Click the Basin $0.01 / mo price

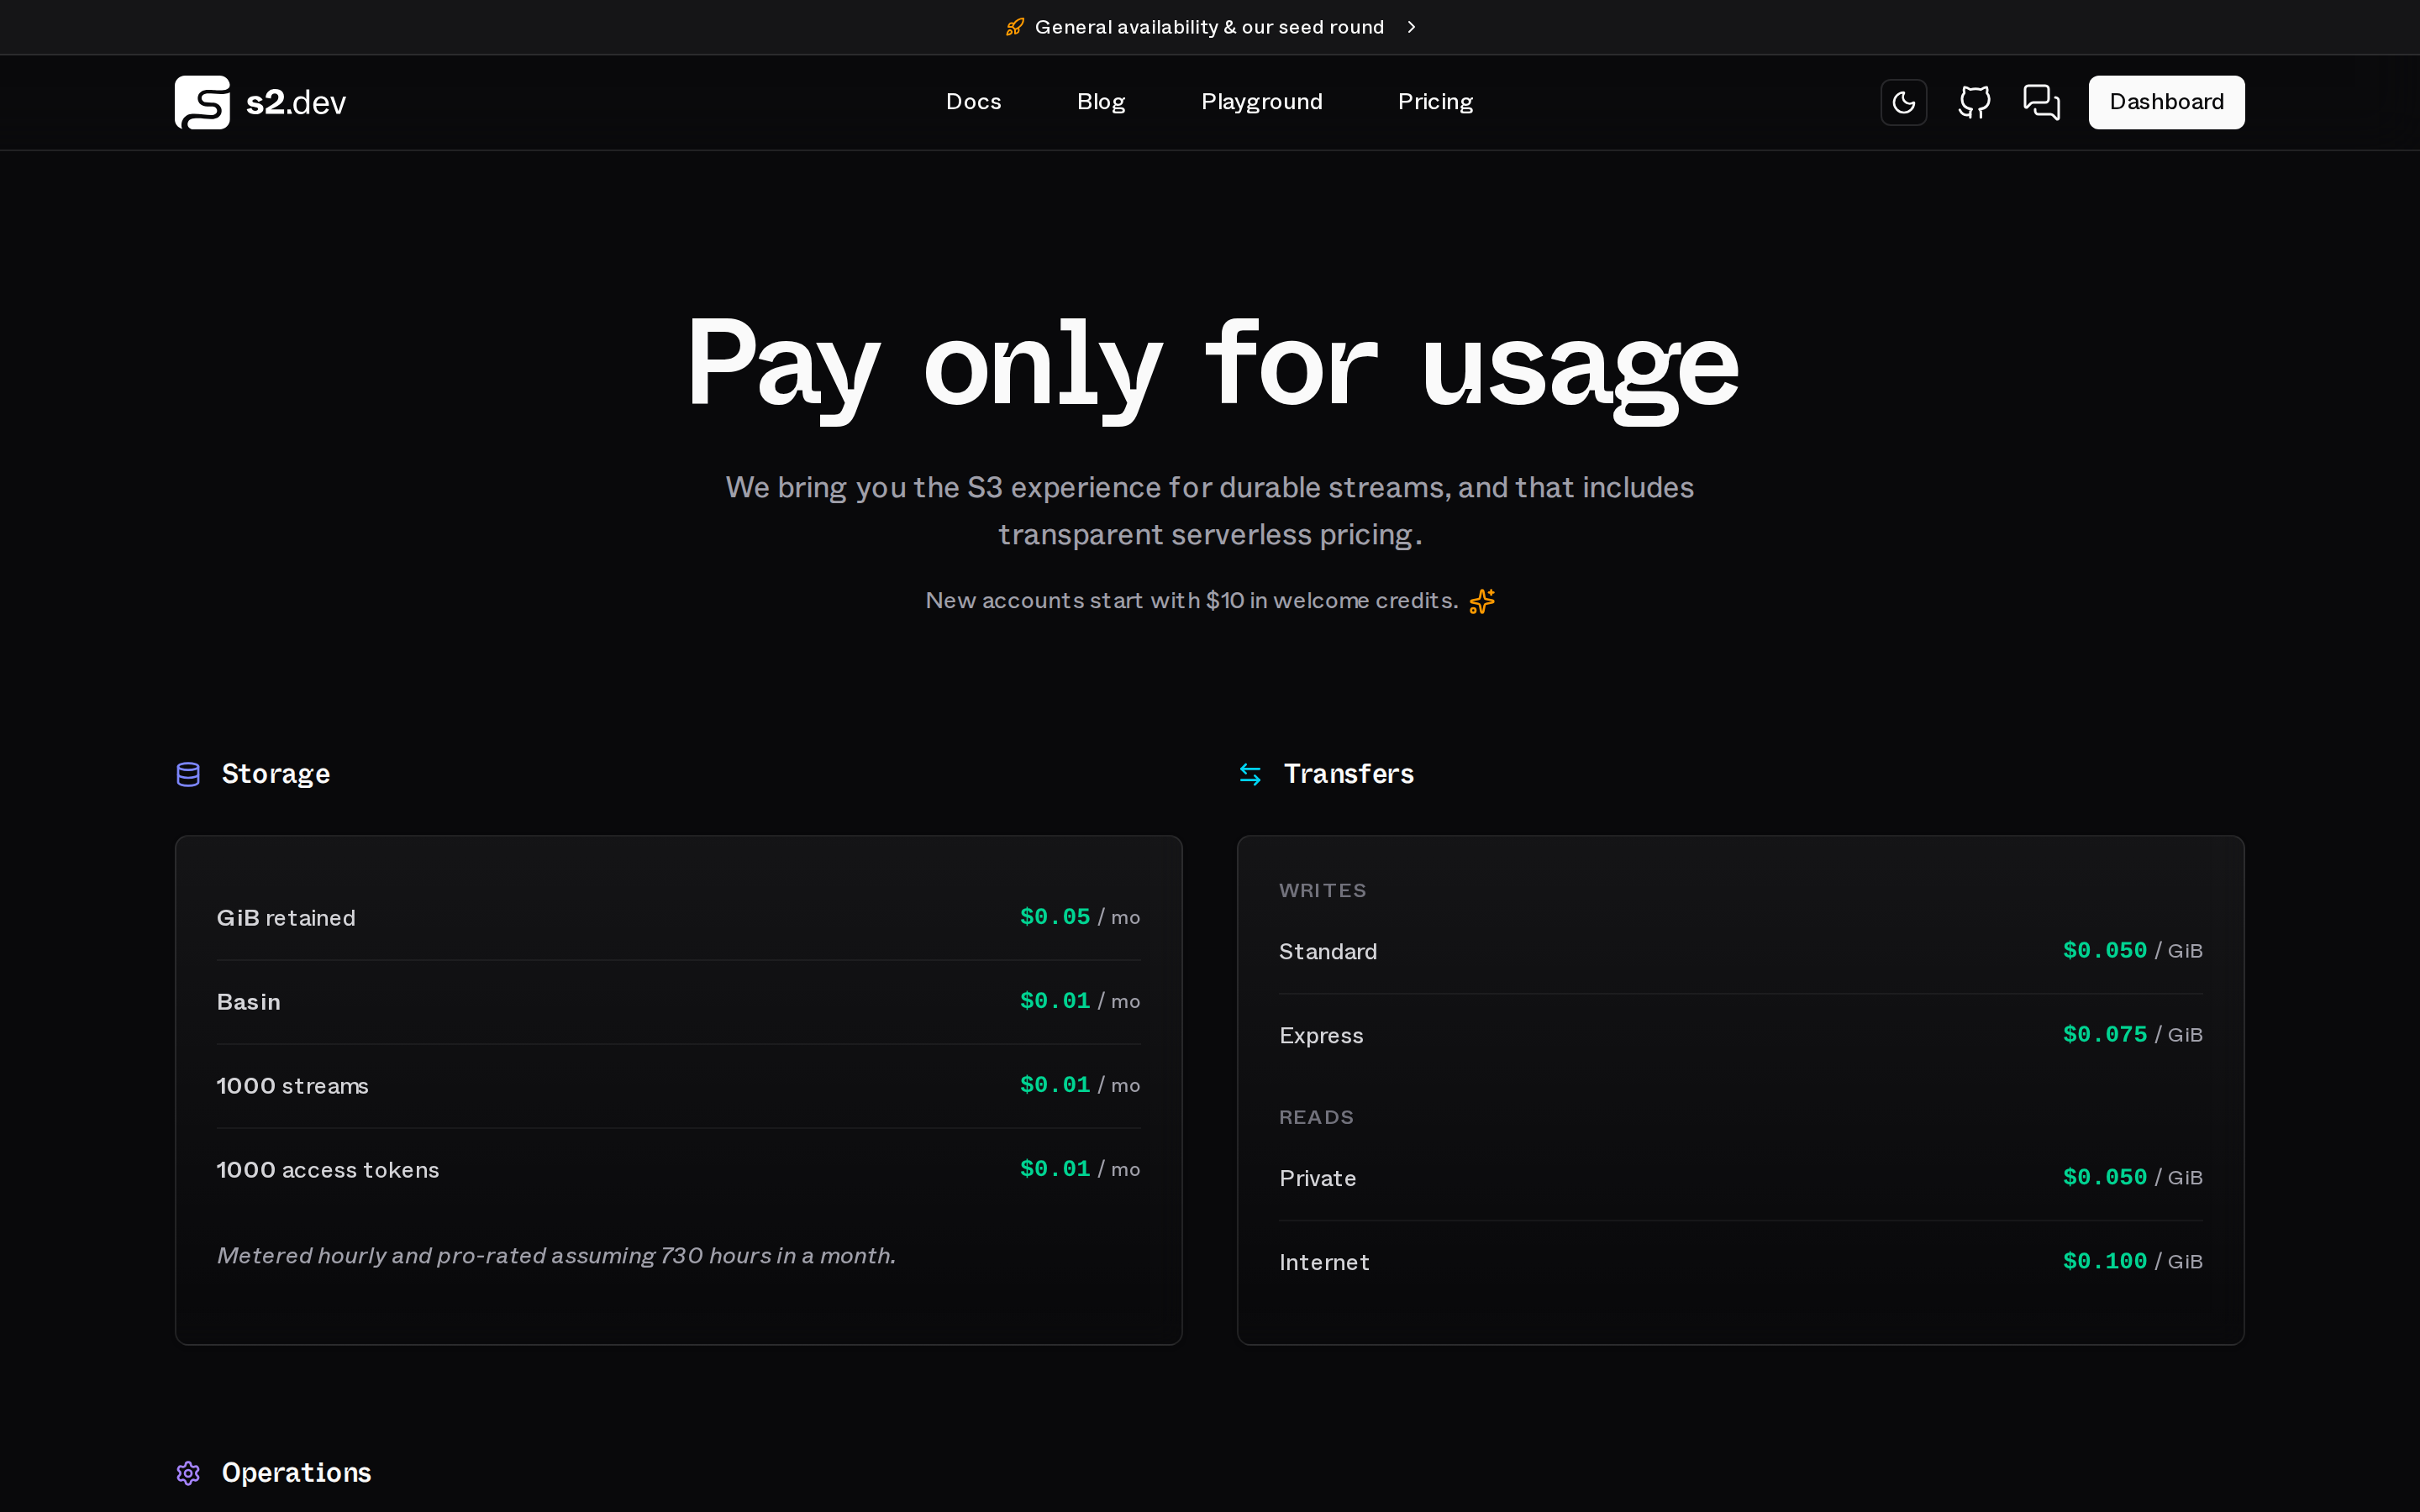coord(1079,1001)
